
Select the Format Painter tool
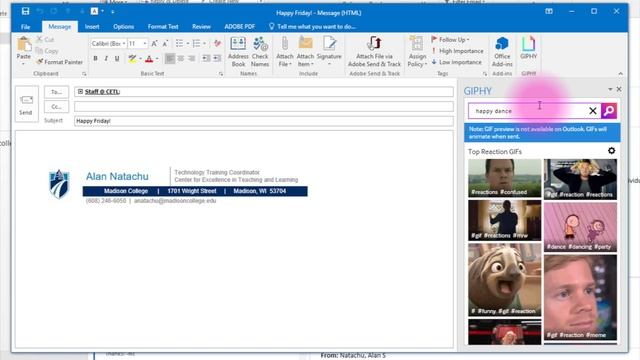pyautogui.click(x=60, y=62)
